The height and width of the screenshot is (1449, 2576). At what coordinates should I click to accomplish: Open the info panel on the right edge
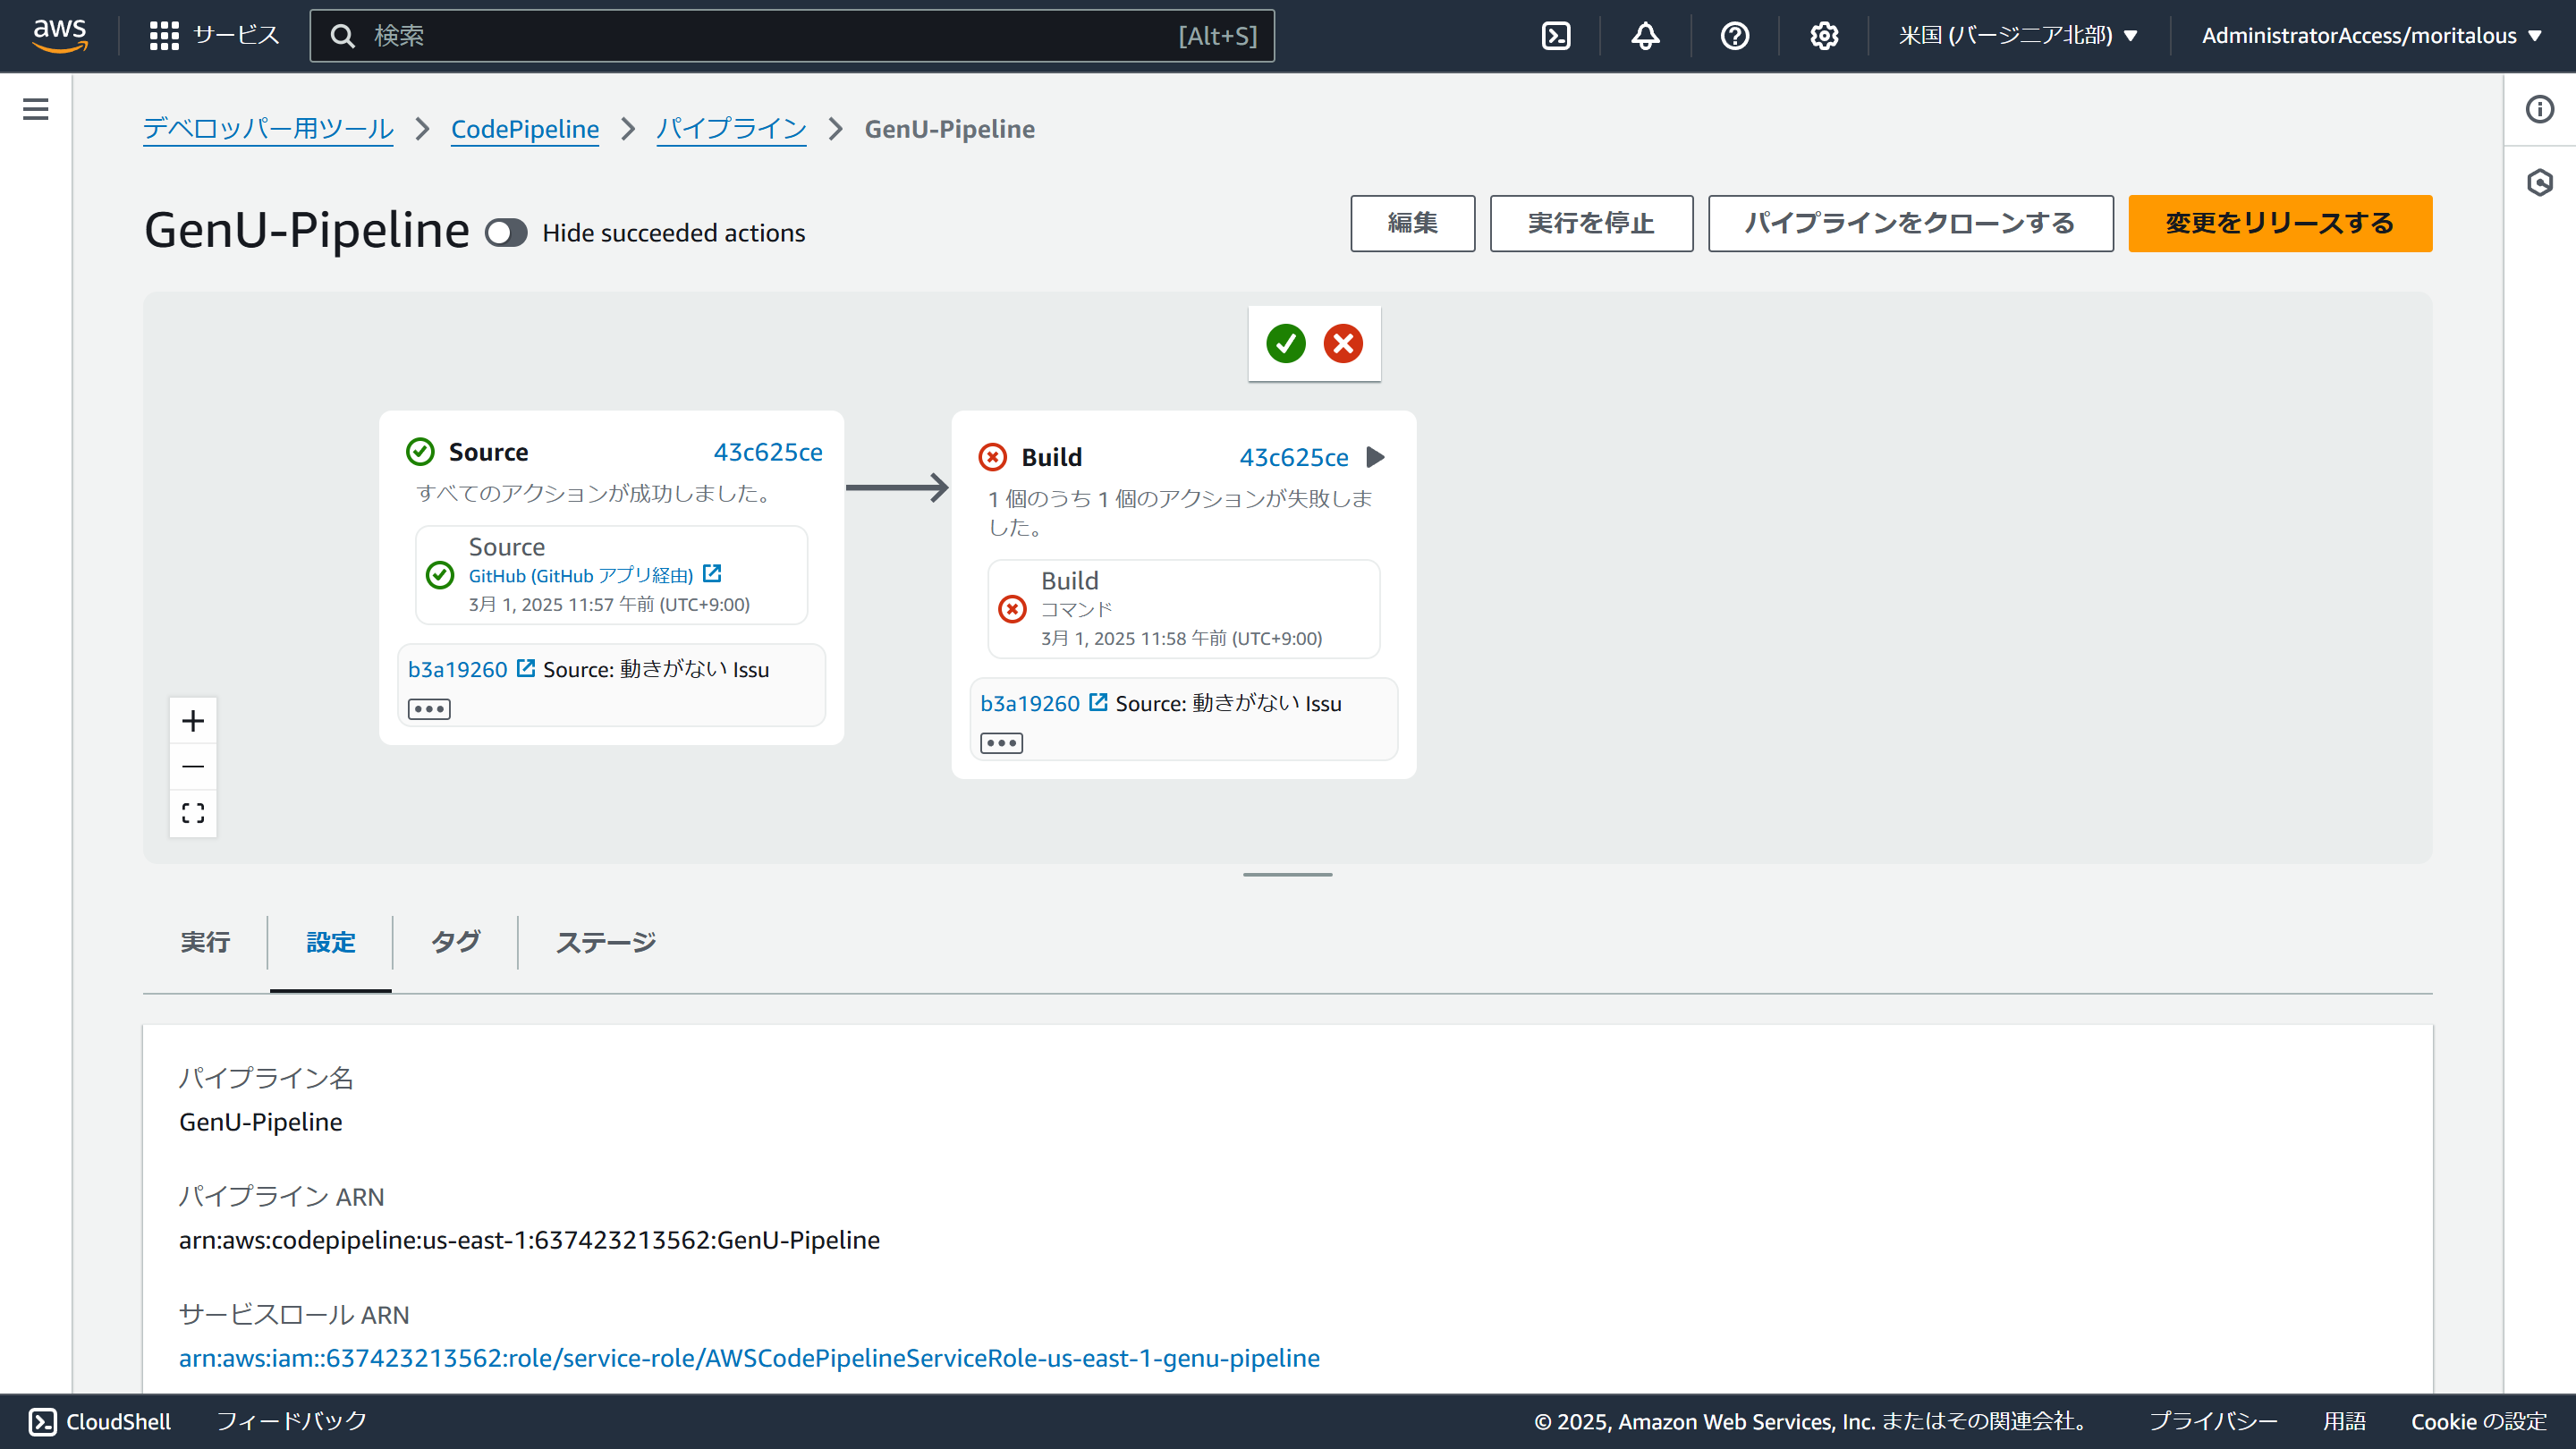[x=2541, y=110]
